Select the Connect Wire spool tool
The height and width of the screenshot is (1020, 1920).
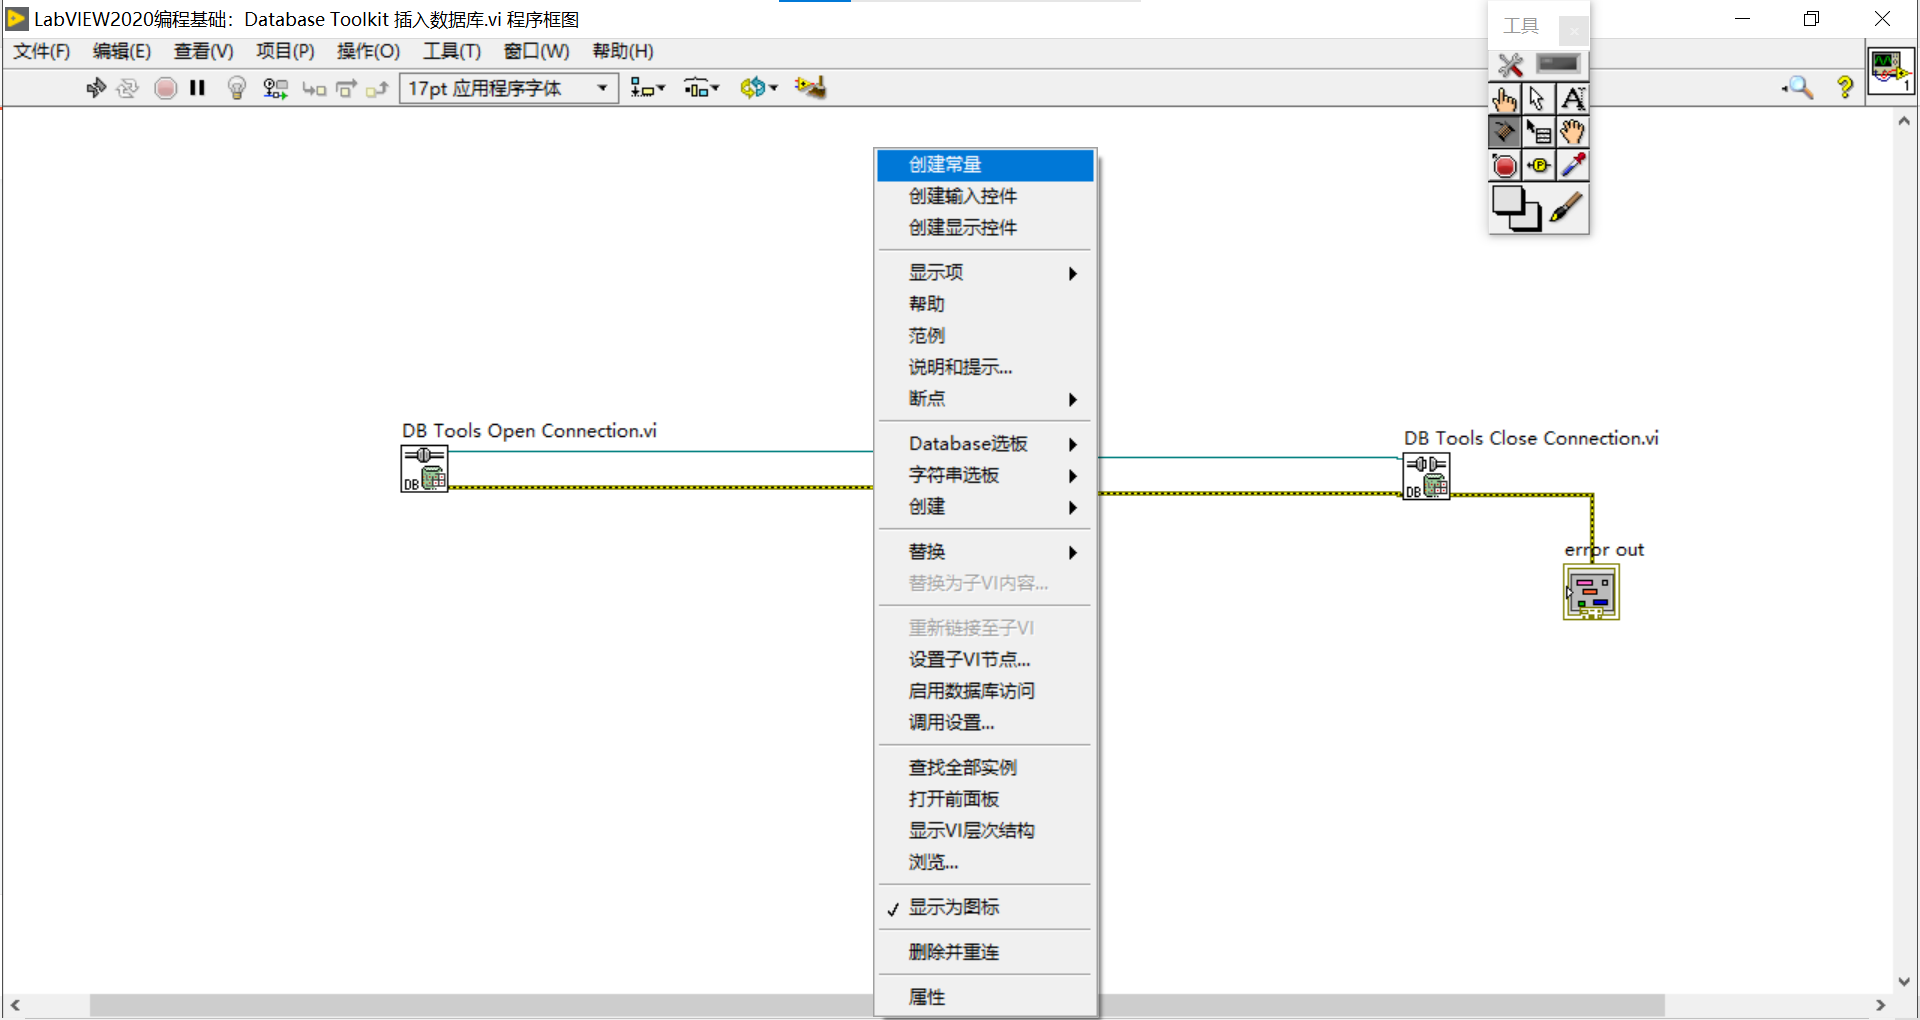(1505, 131)
